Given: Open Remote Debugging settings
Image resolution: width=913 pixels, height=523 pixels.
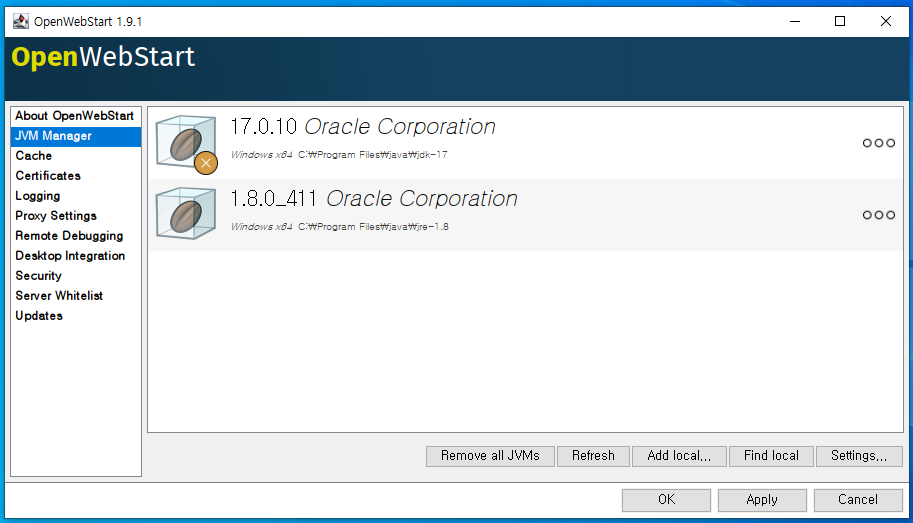Looking at the screenshot, I should [76, 236].
